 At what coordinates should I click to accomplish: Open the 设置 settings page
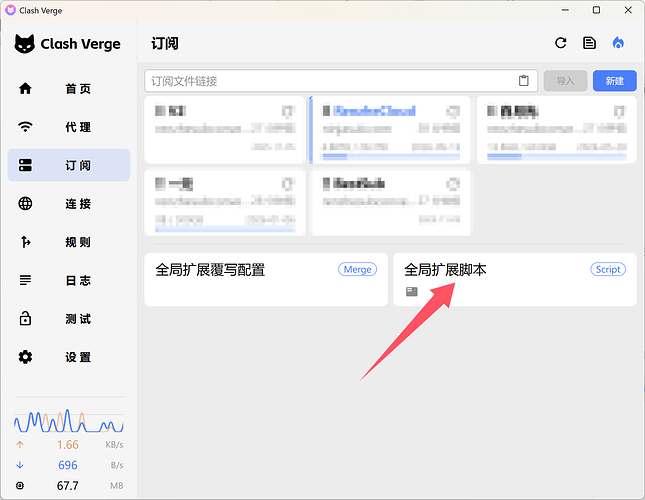coord(69,357)
